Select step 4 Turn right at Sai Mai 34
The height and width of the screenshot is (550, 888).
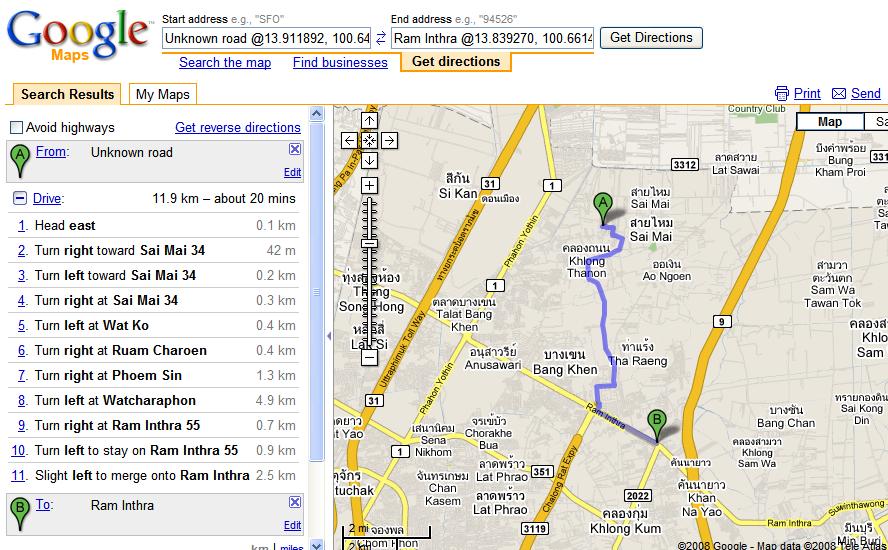point(153,300)
